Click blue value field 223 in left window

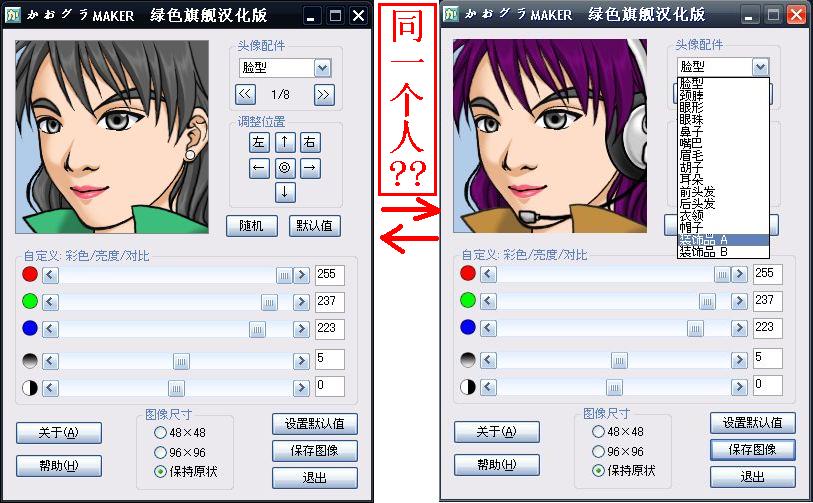(329, 328)
